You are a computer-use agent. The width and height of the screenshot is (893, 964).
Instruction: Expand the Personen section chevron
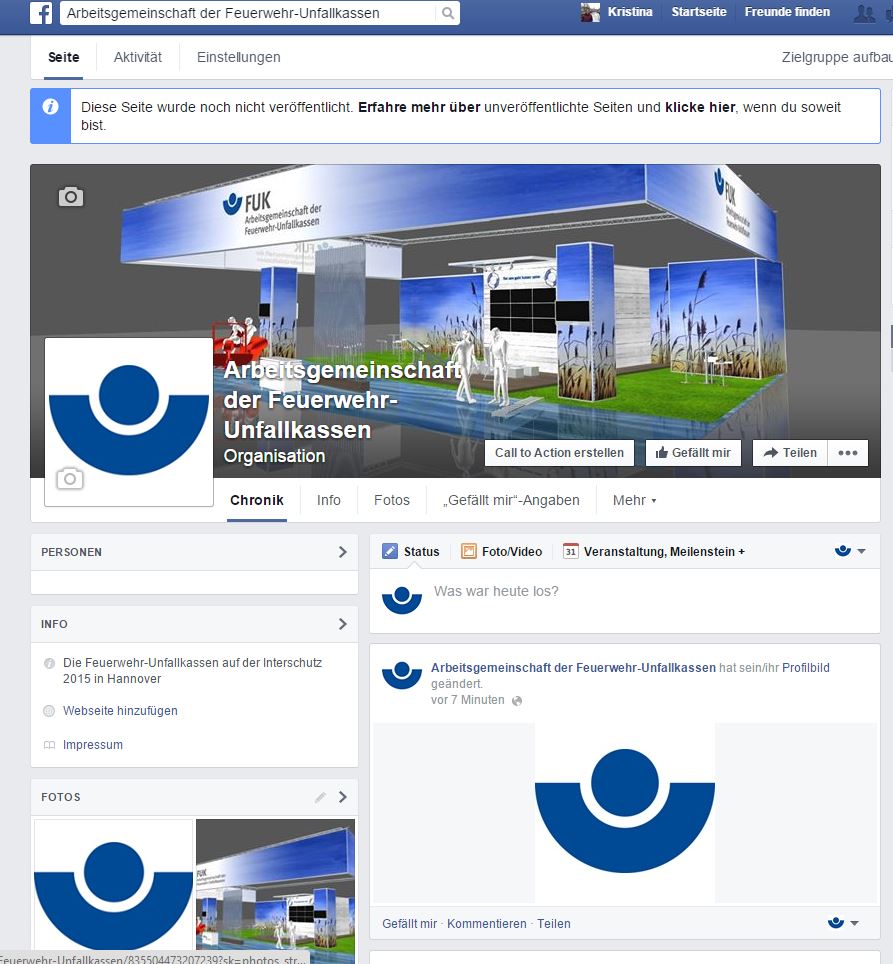tap(343, 552)
